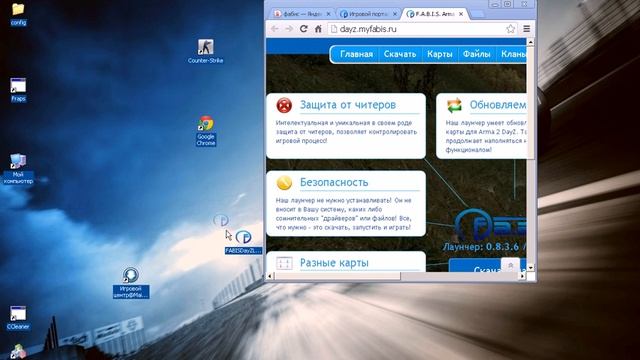
Task: Click the blue Скачать download button
Action: click(x=487, y=266)
